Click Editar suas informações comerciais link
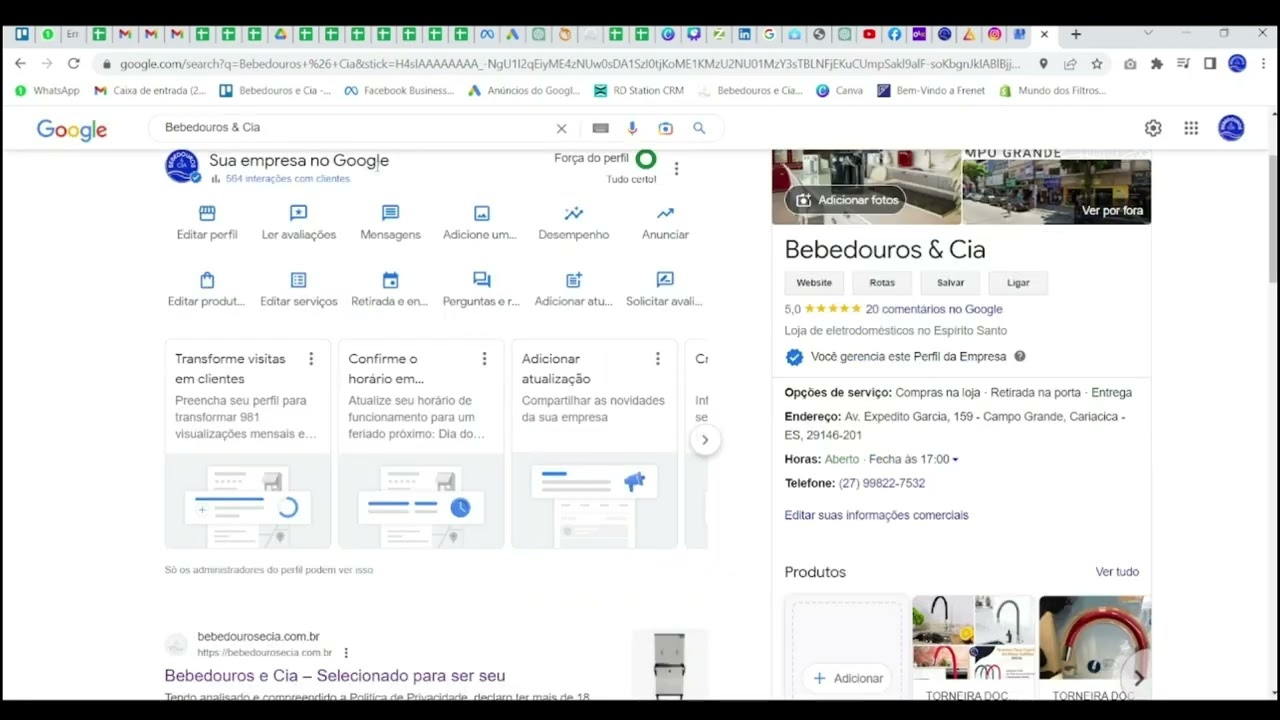1280x720 pixels. coord(876,515)
